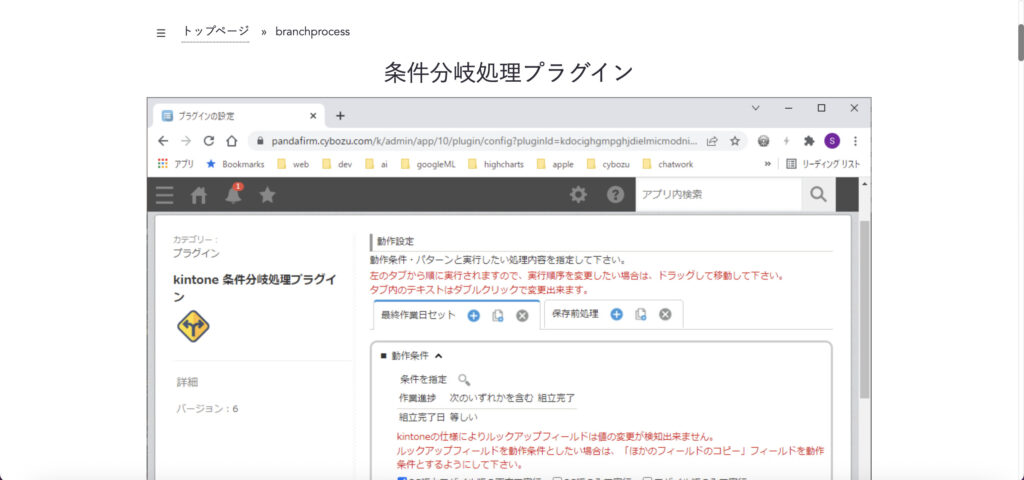
Task: Delete the 保存前処理 tab with x icon
Action: click(x=665, y=314)
